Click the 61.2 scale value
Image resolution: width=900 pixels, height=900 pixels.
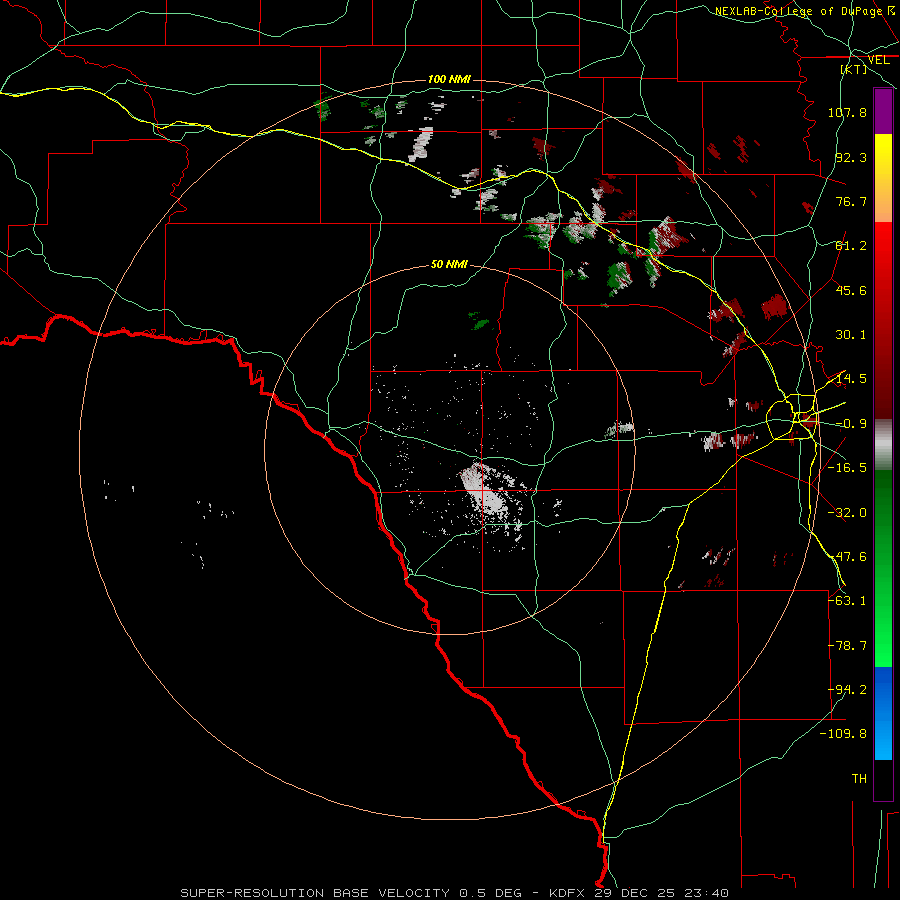pyautogui.click(x=851, y=246)
